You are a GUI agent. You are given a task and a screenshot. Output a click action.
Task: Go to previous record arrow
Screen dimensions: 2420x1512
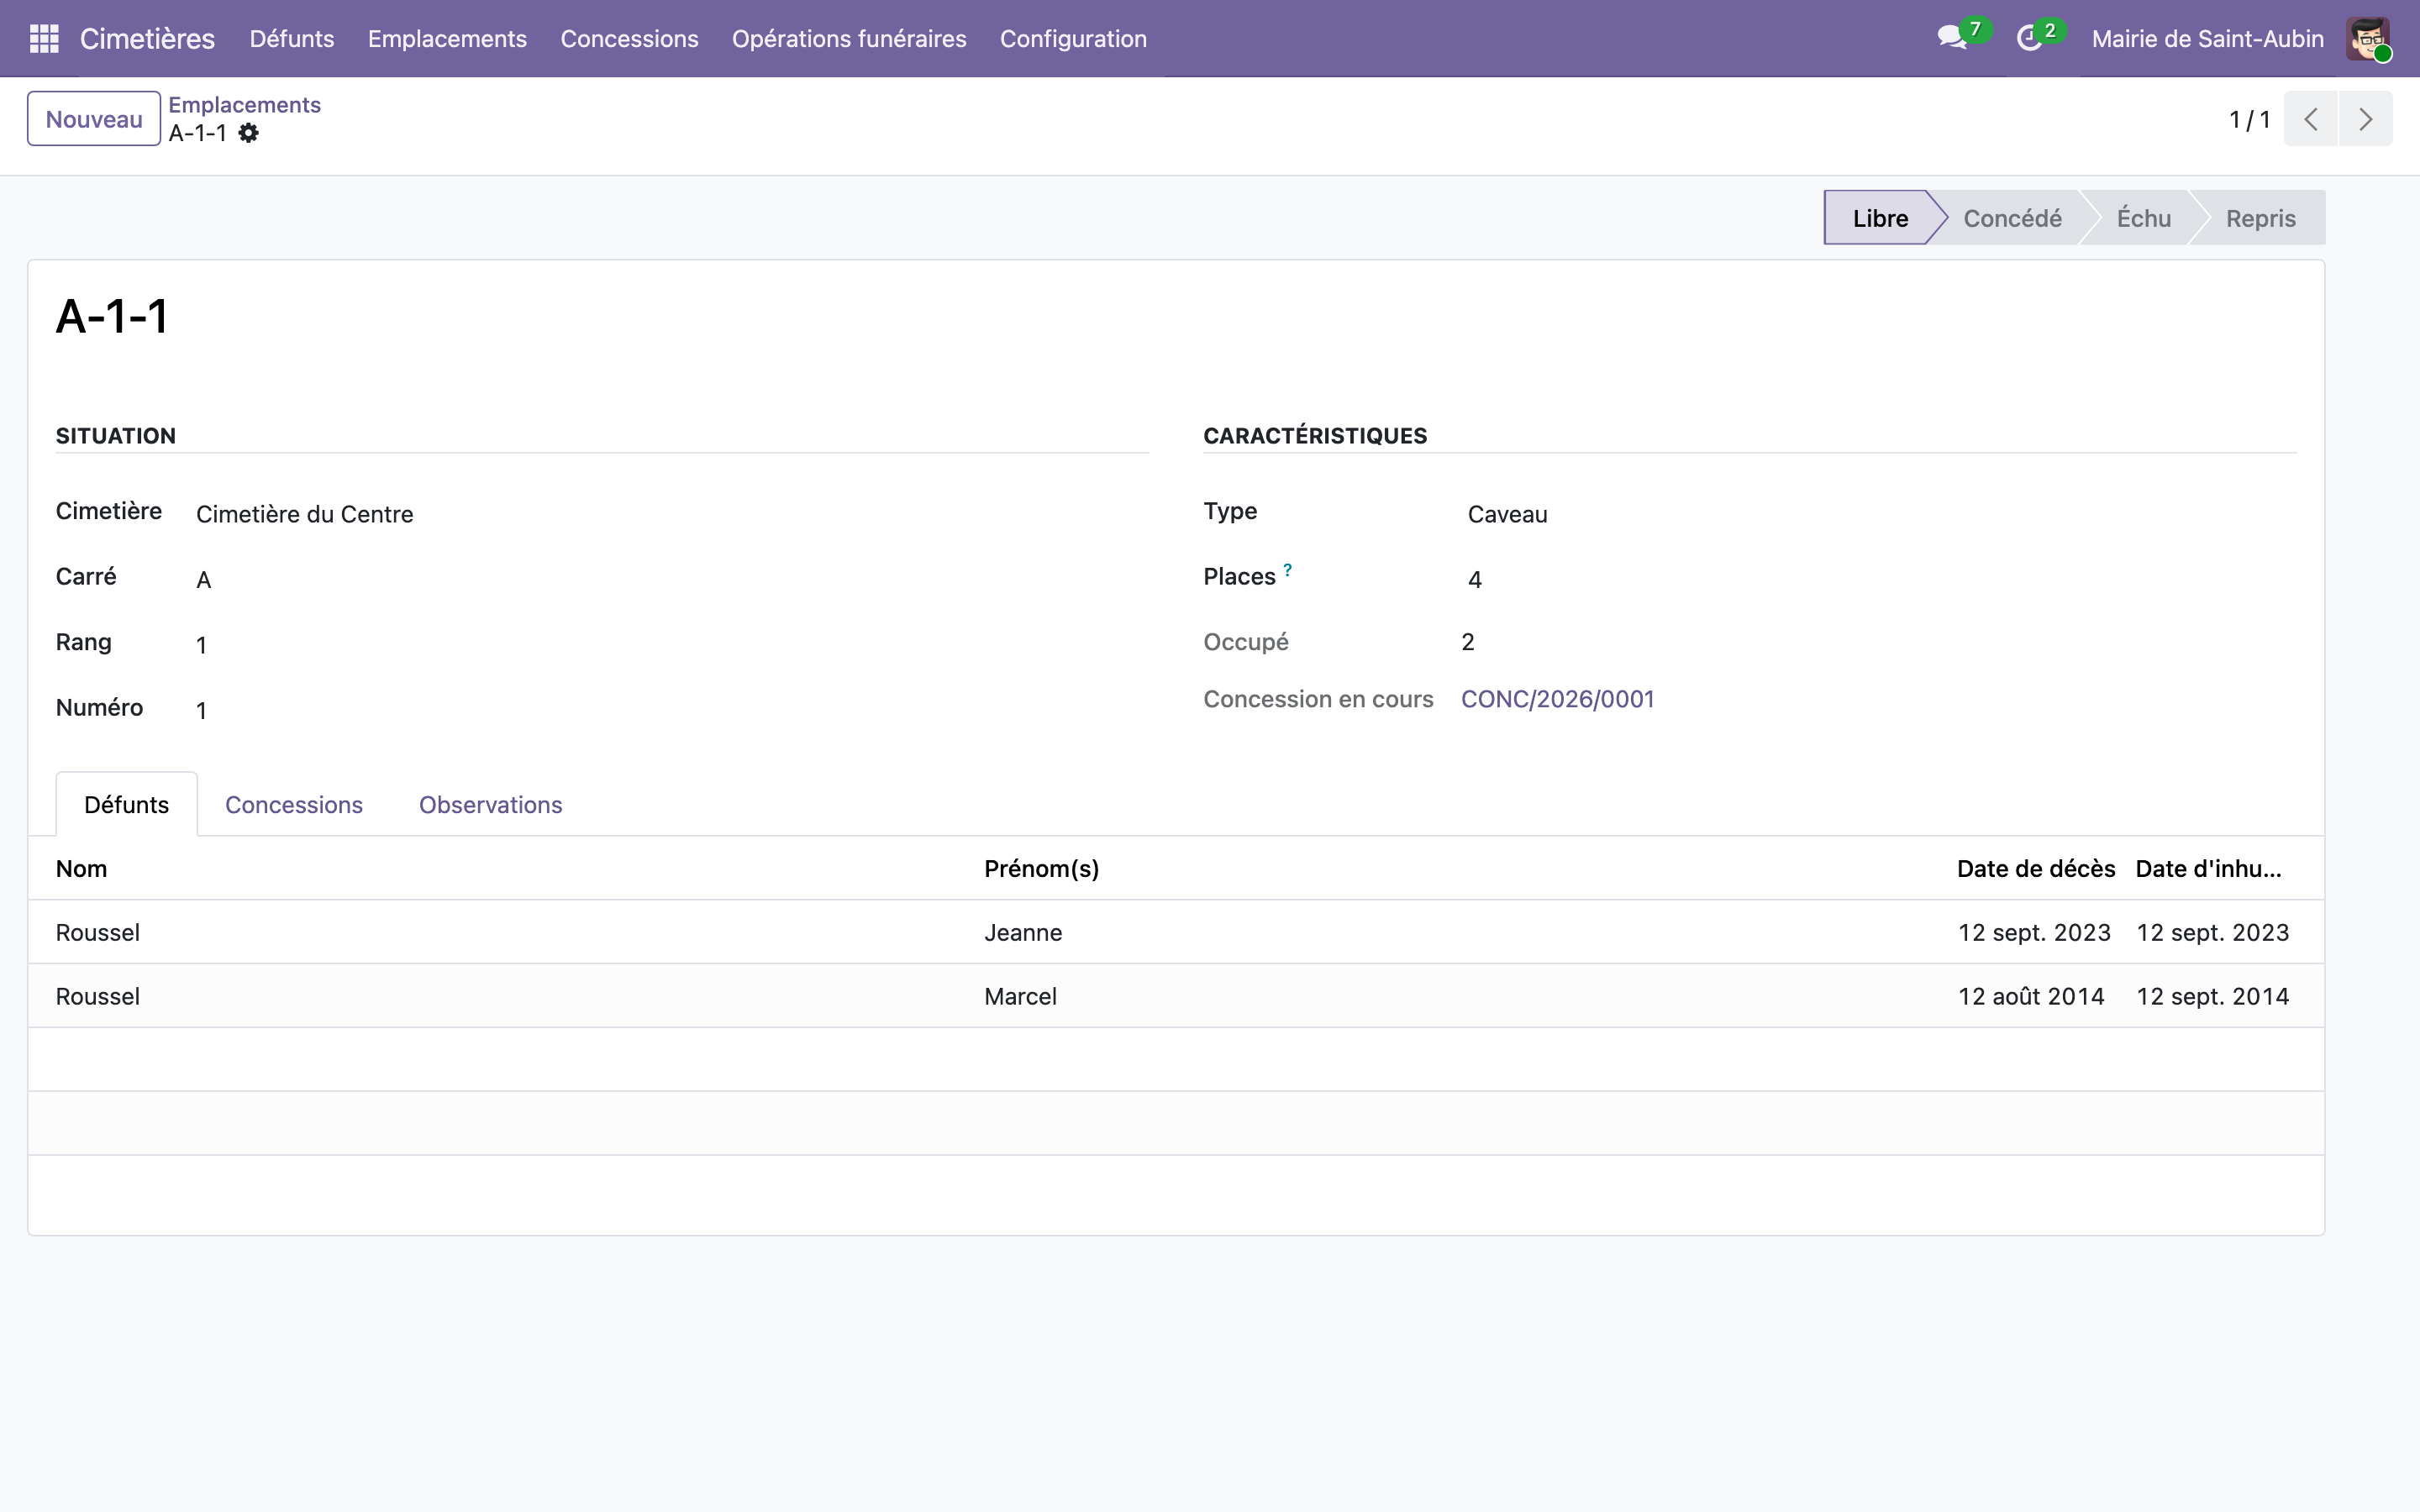[2310, 119]
